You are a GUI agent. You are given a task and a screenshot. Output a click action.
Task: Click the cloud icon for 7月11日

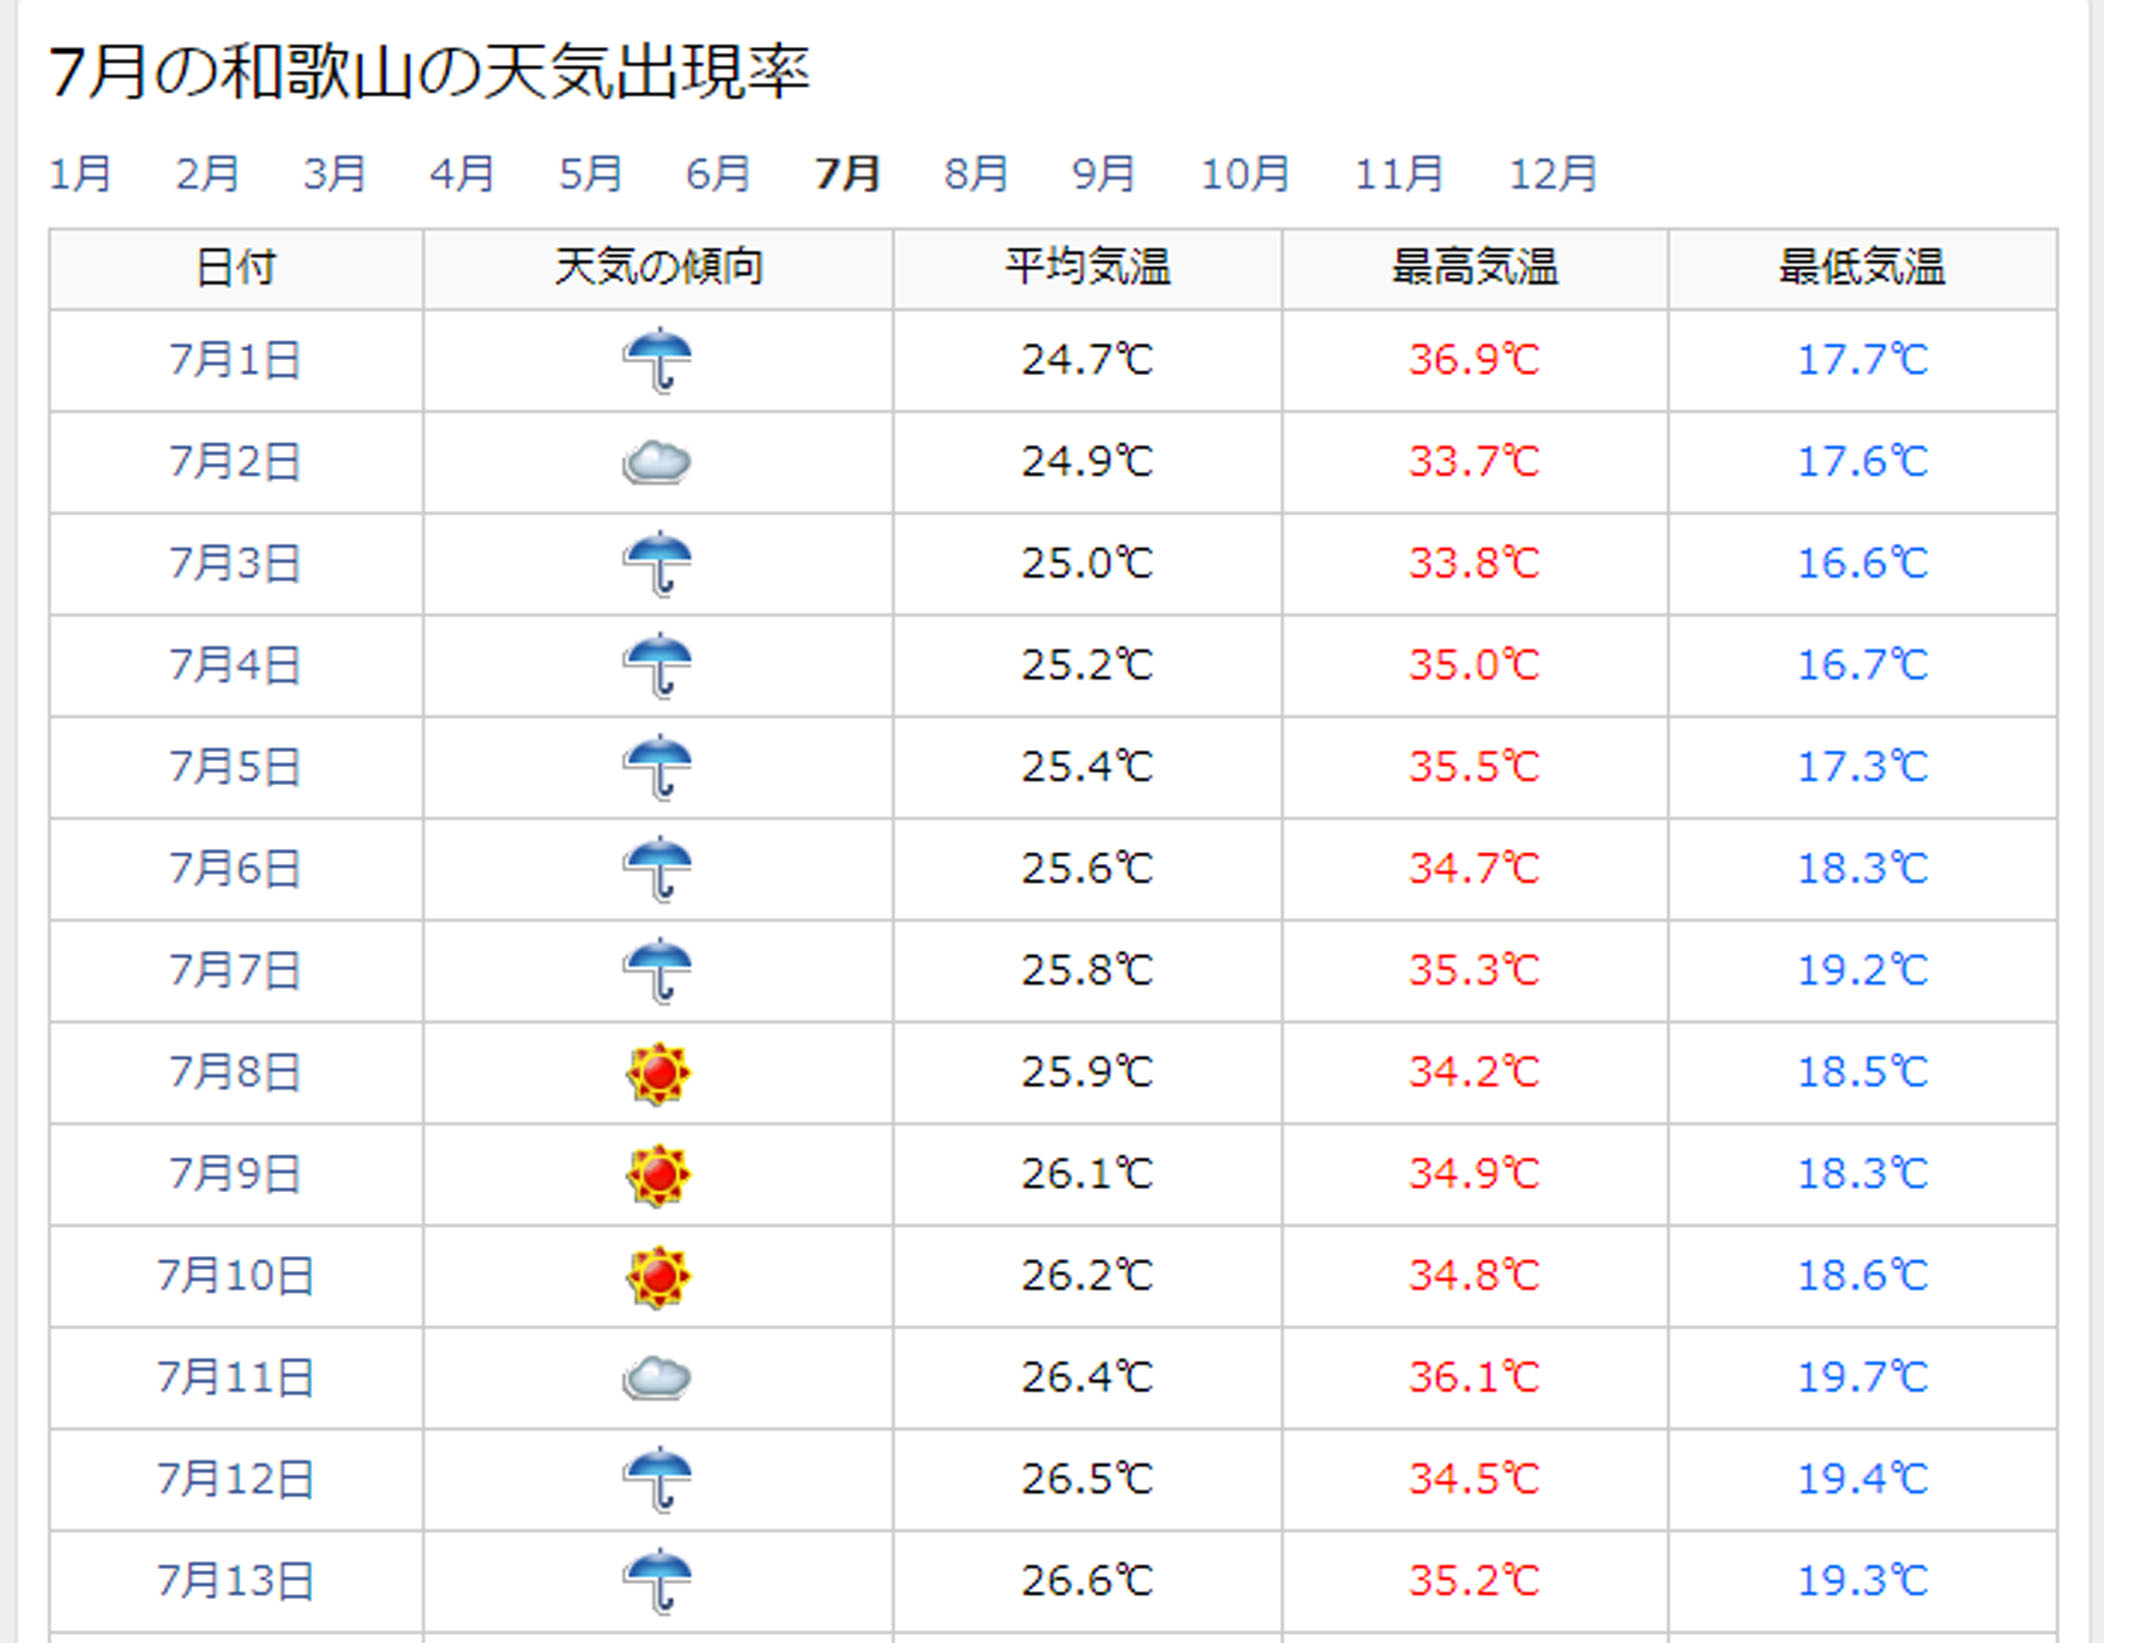click(x=657, y=1378)
